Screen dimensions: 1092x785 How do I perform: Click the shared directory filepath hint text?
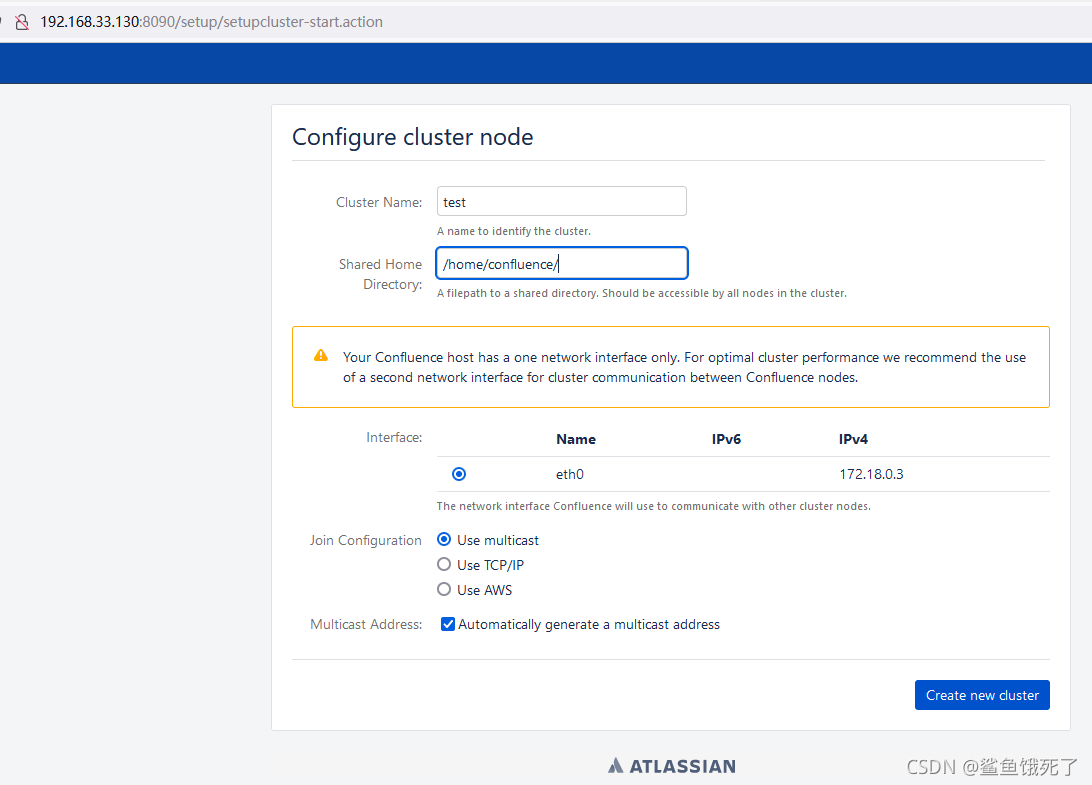(x=641, y=293)
